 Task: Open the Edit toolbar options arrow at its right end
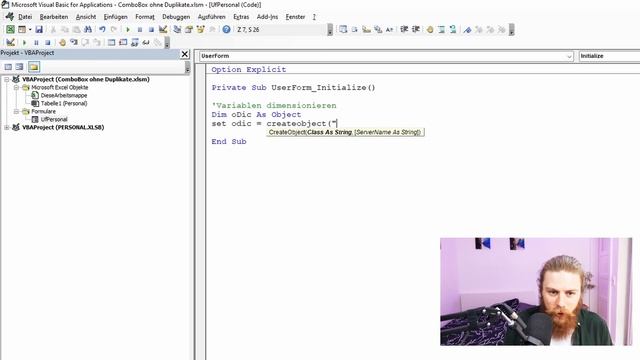point(512,29)
